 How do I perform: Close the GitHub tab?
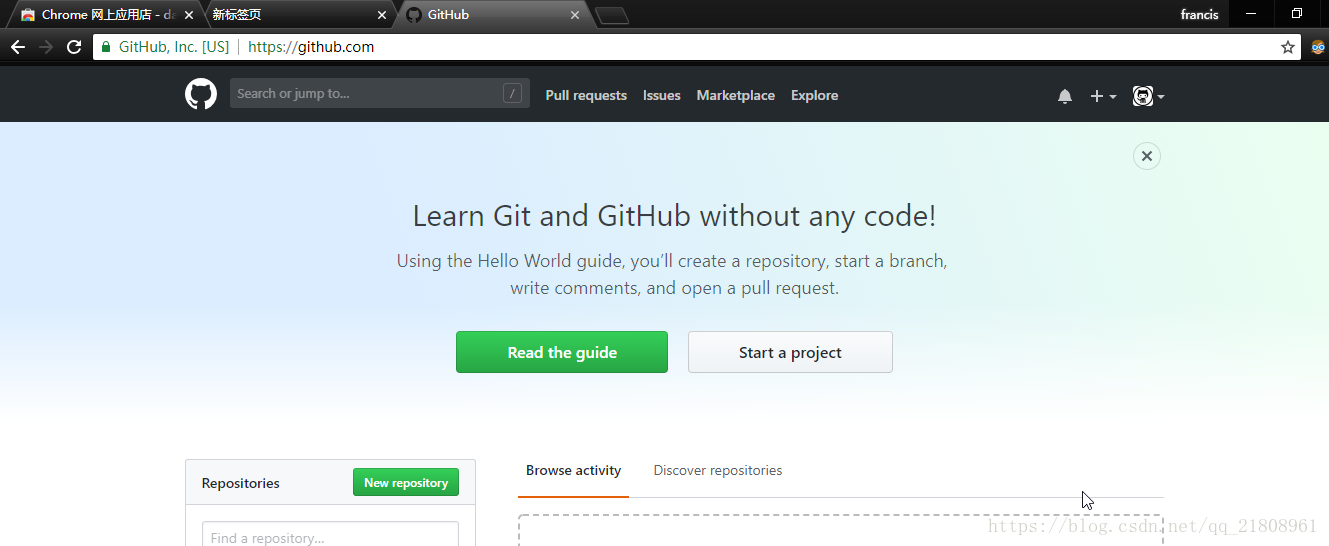[575, 15]
